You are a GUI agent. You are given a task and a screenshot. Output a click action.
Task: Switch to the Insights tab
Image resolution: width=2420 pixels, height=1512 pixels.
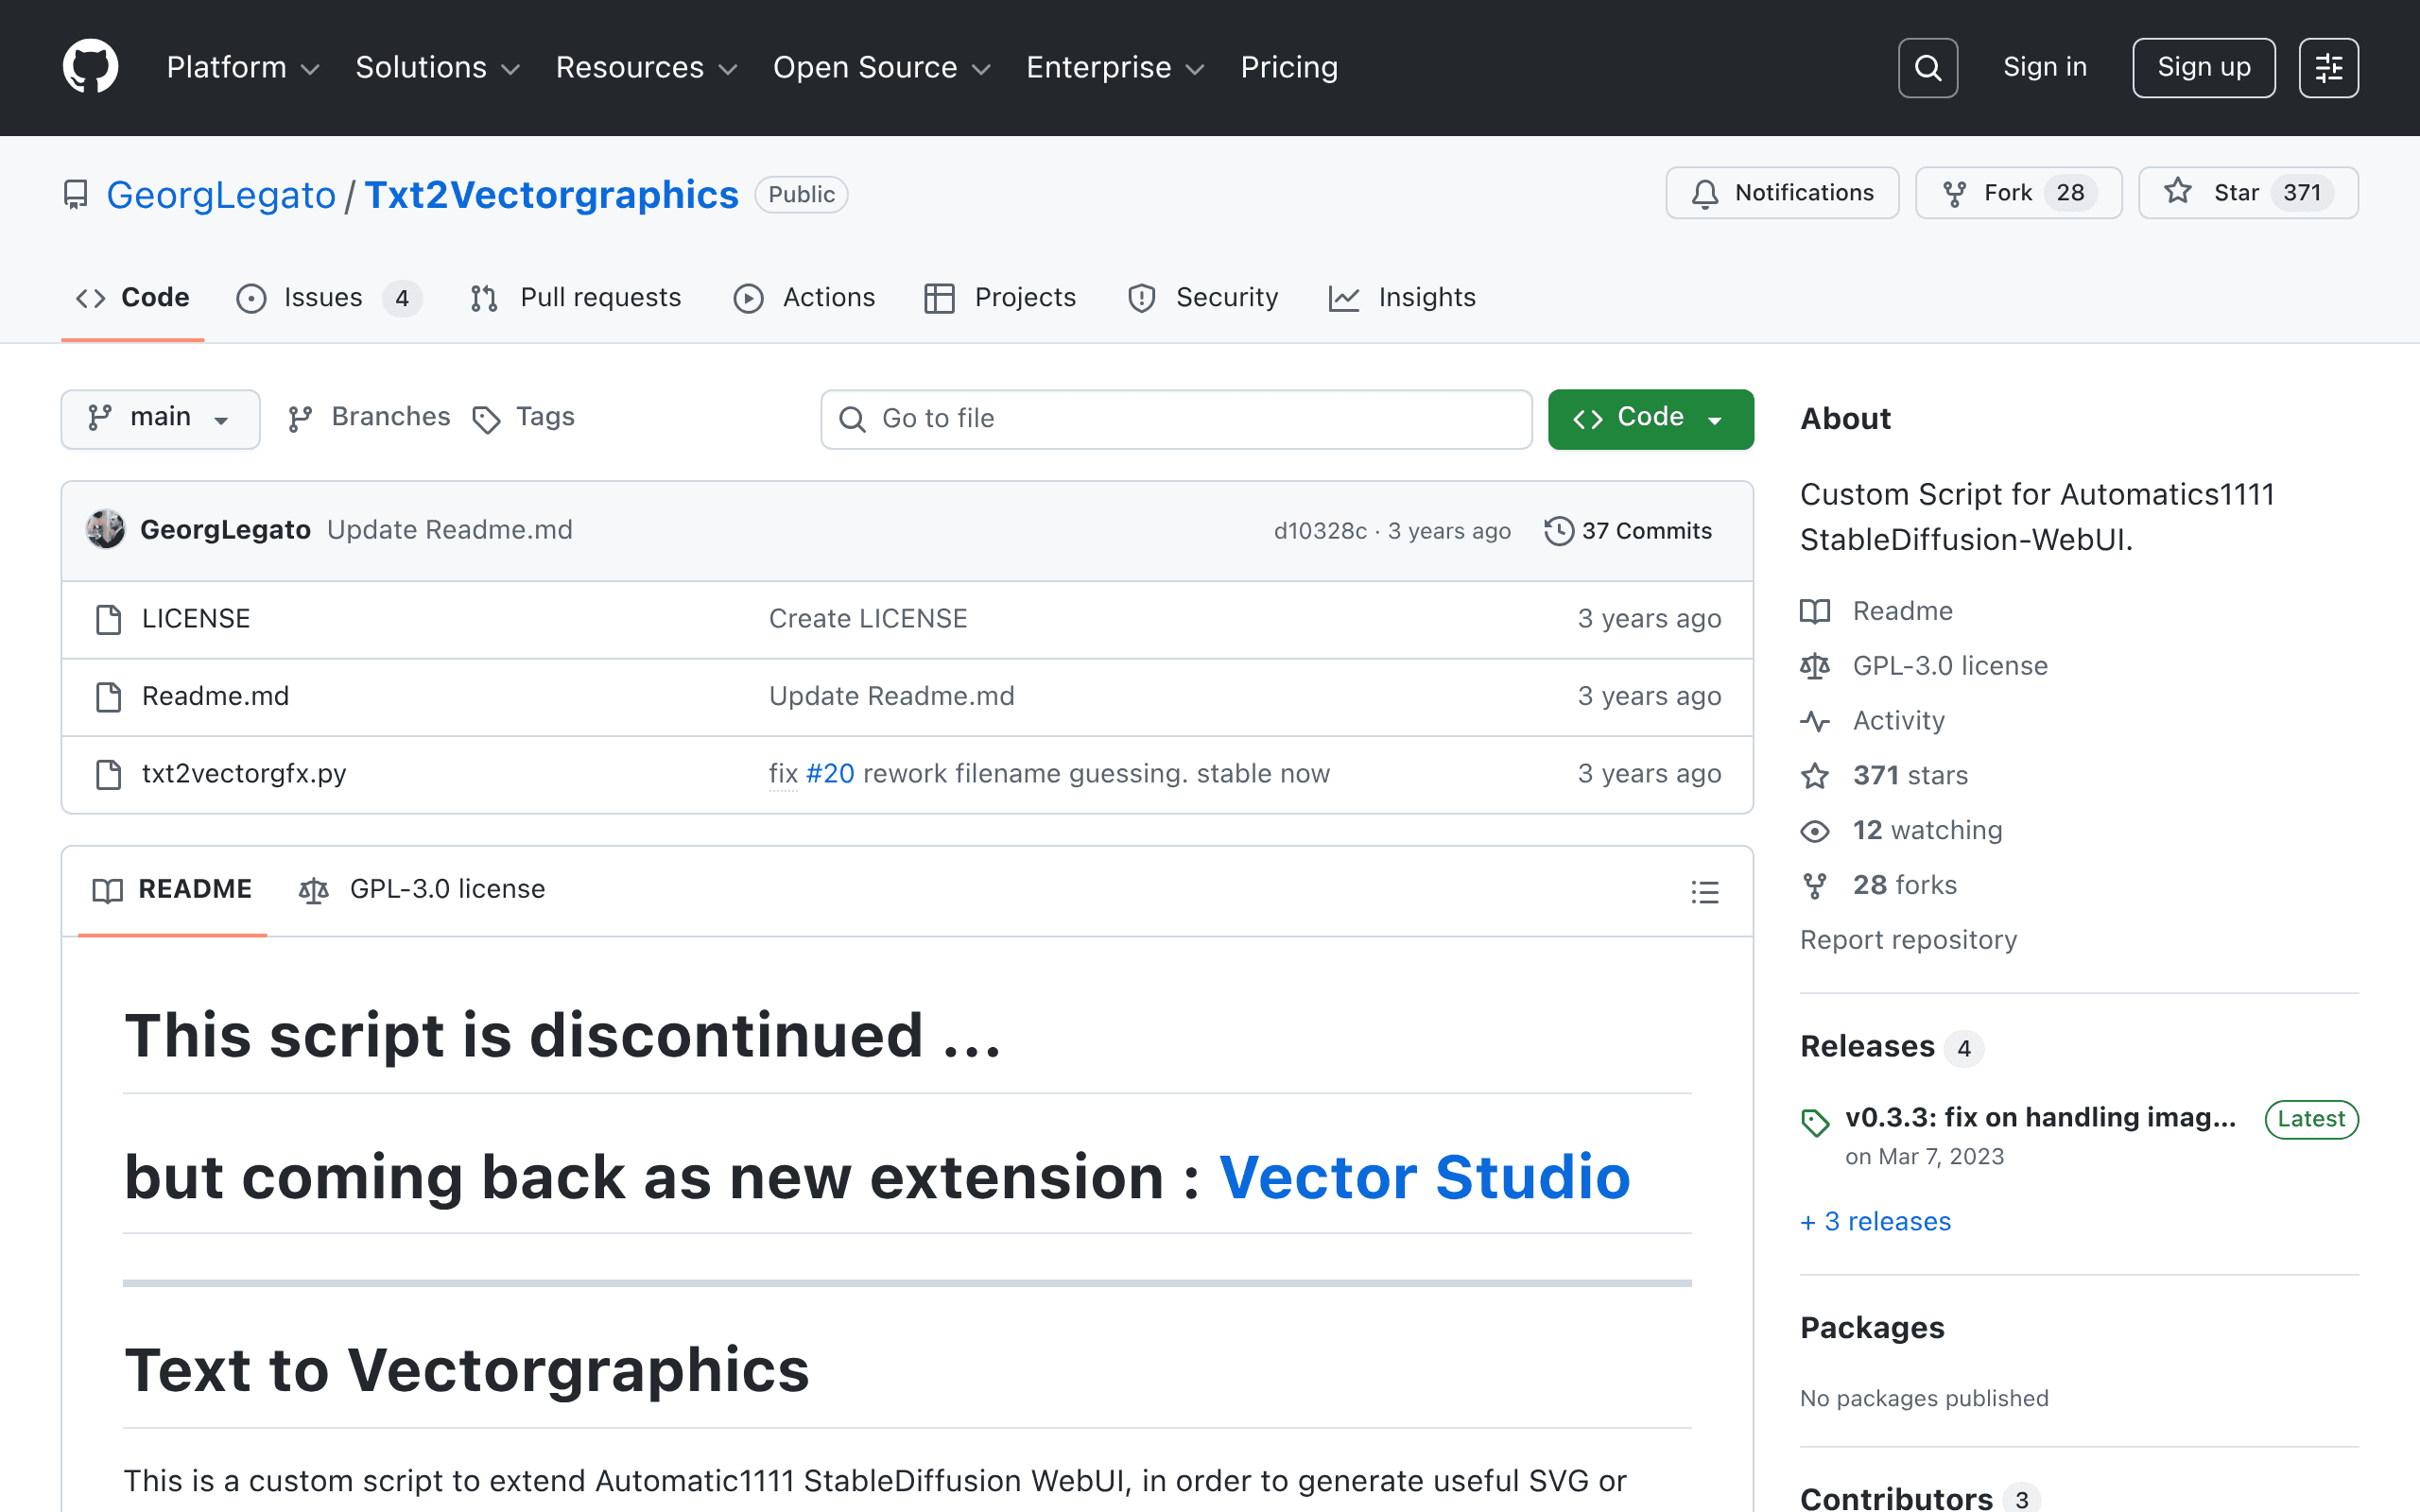tap(1402, 298)
